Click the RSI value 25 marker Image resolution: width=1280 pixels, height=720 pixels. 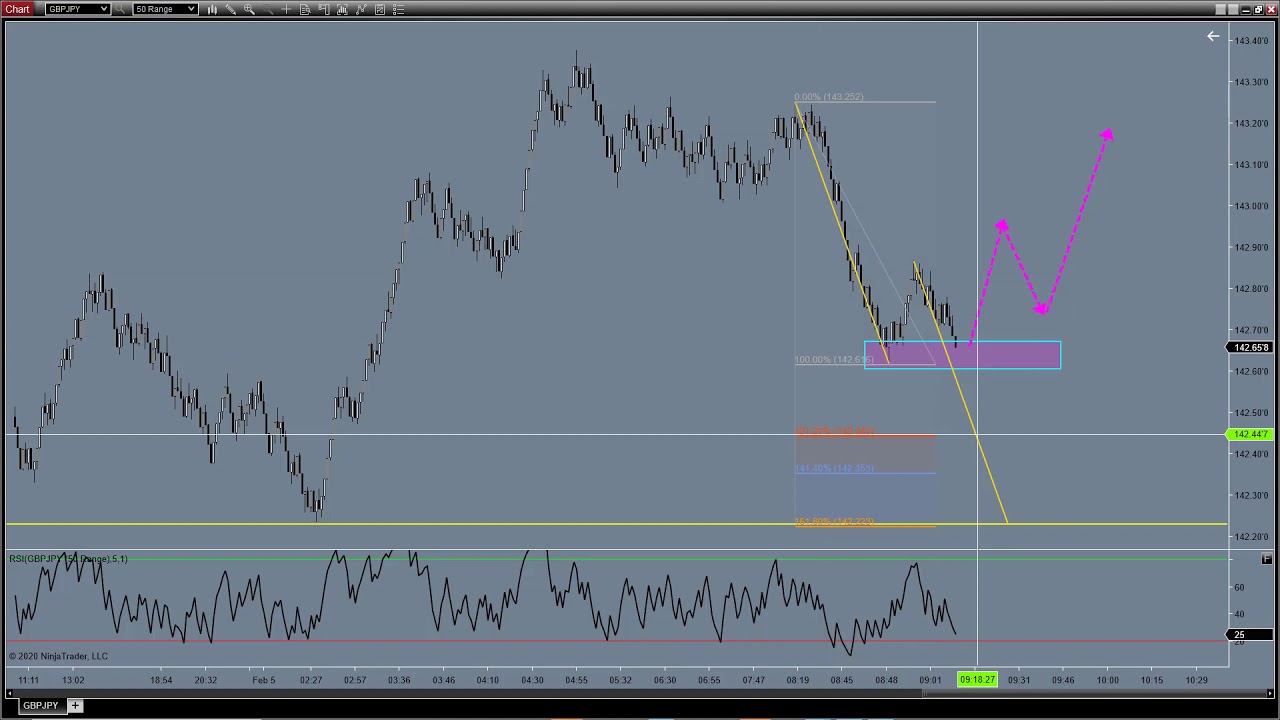(x=1249, y=635)
